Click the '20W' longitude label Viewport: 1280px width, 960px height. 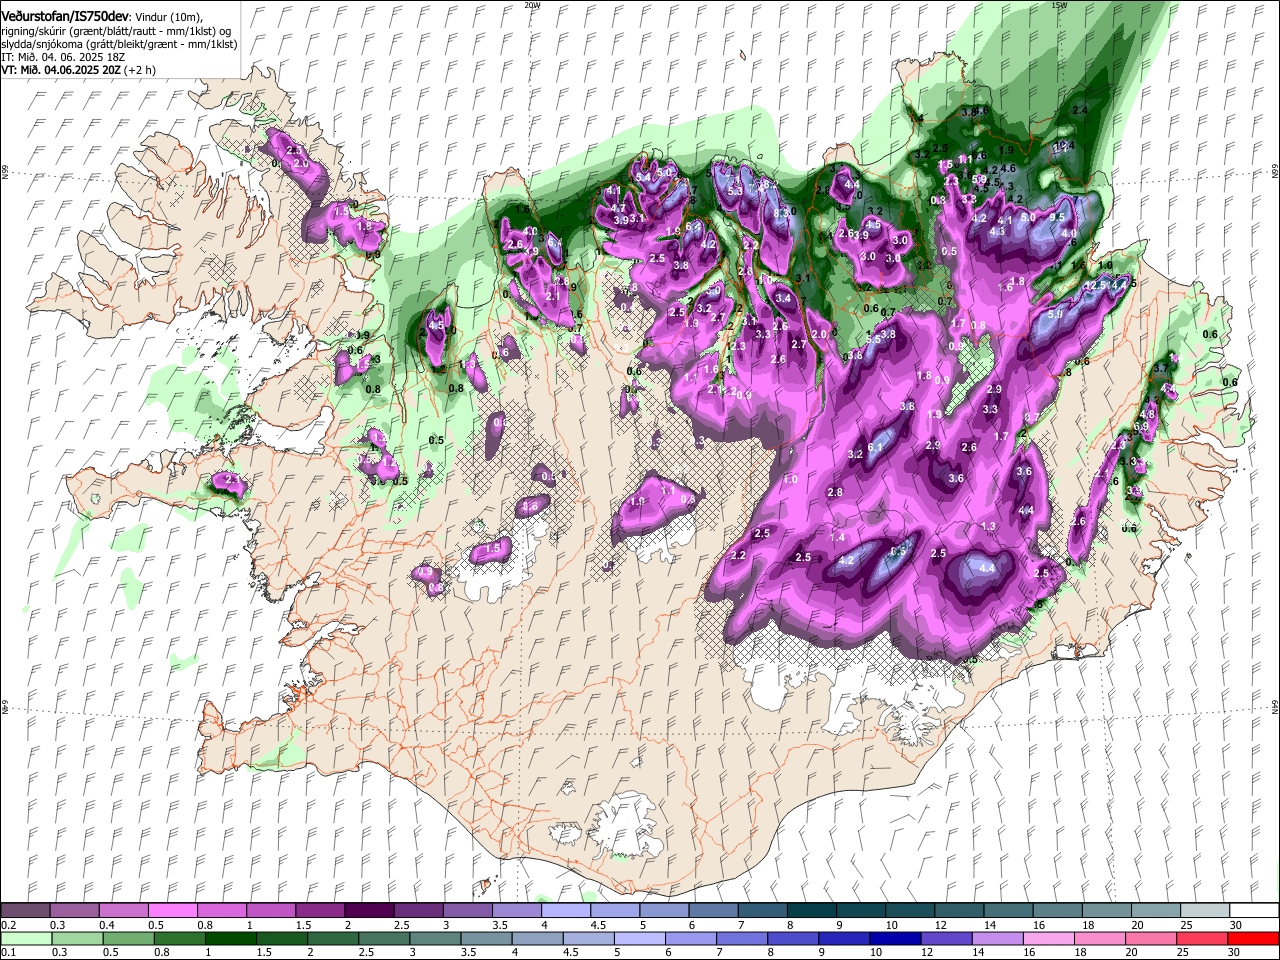[x=532, y=5]
